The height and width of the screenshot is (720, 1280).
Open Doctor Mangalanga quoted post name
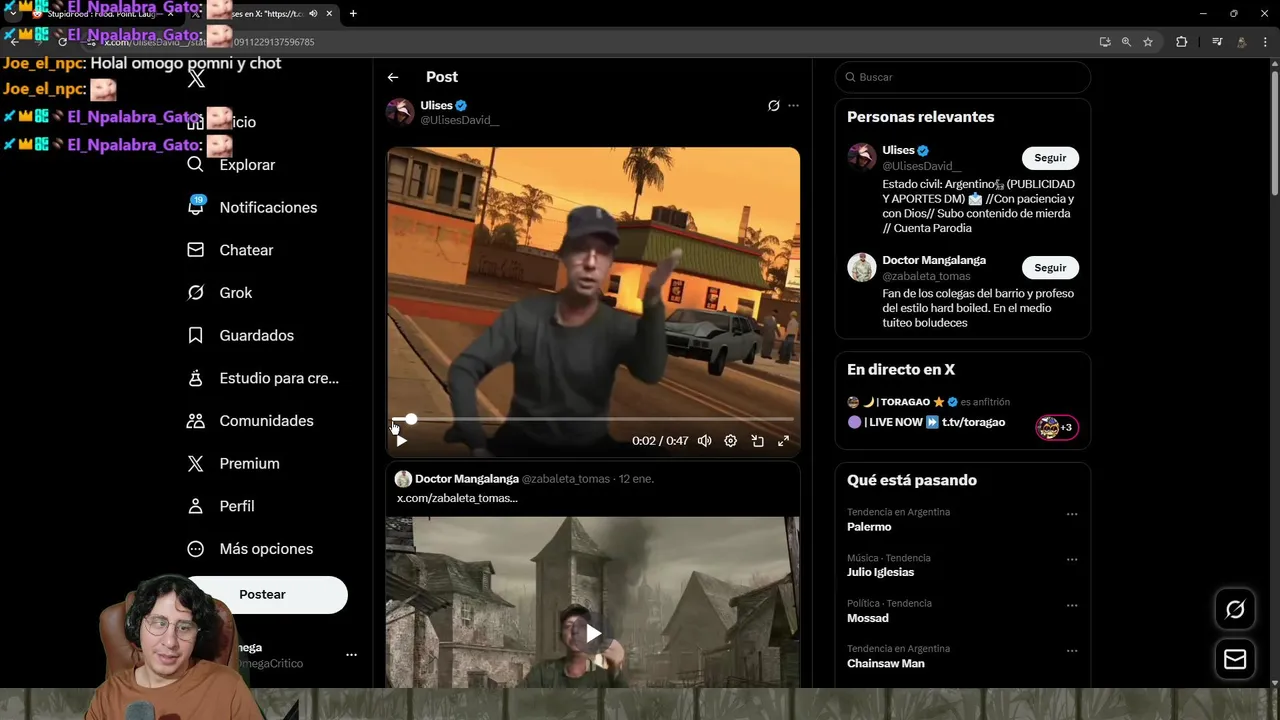click(x=466, y=479)
